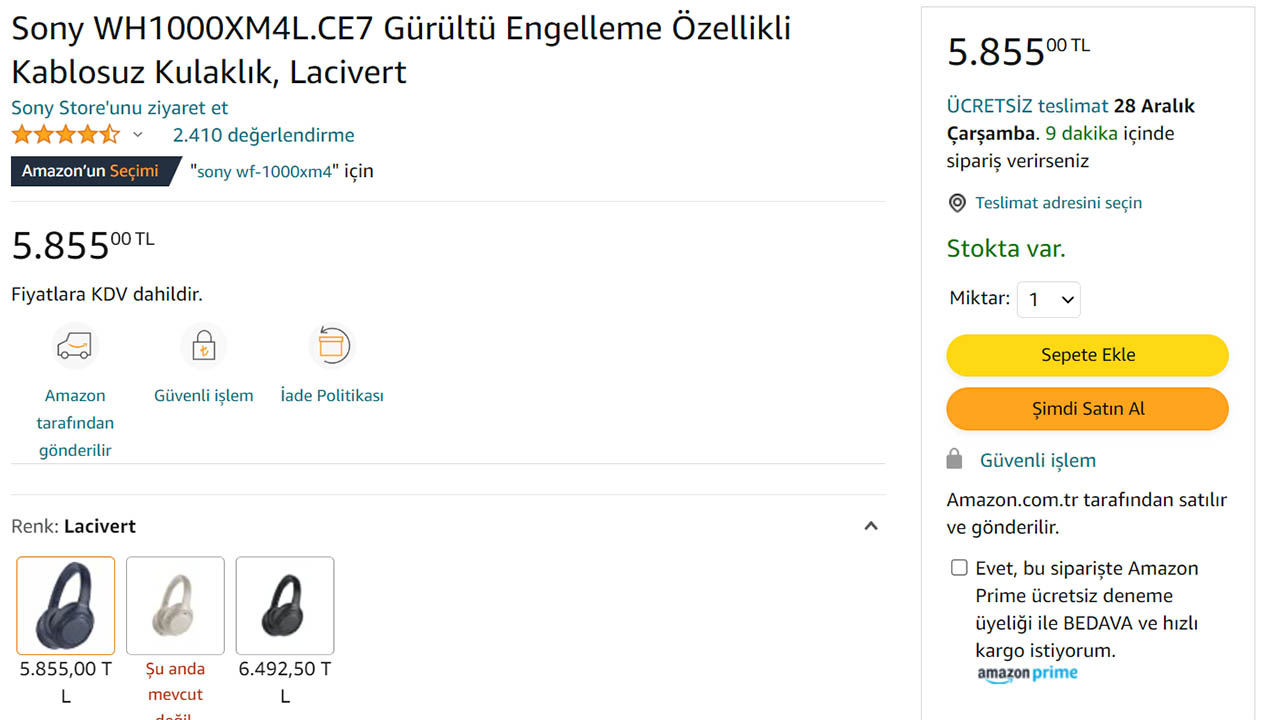Add the item with Sepete Ekle

1087,355
